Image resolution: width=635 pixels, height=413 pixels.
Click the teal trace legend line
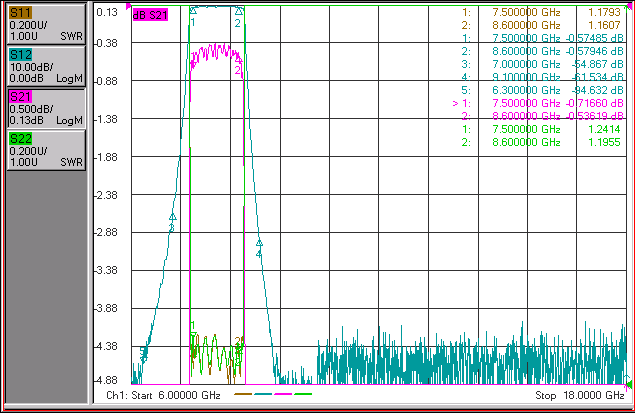click(x=263, y=394)
